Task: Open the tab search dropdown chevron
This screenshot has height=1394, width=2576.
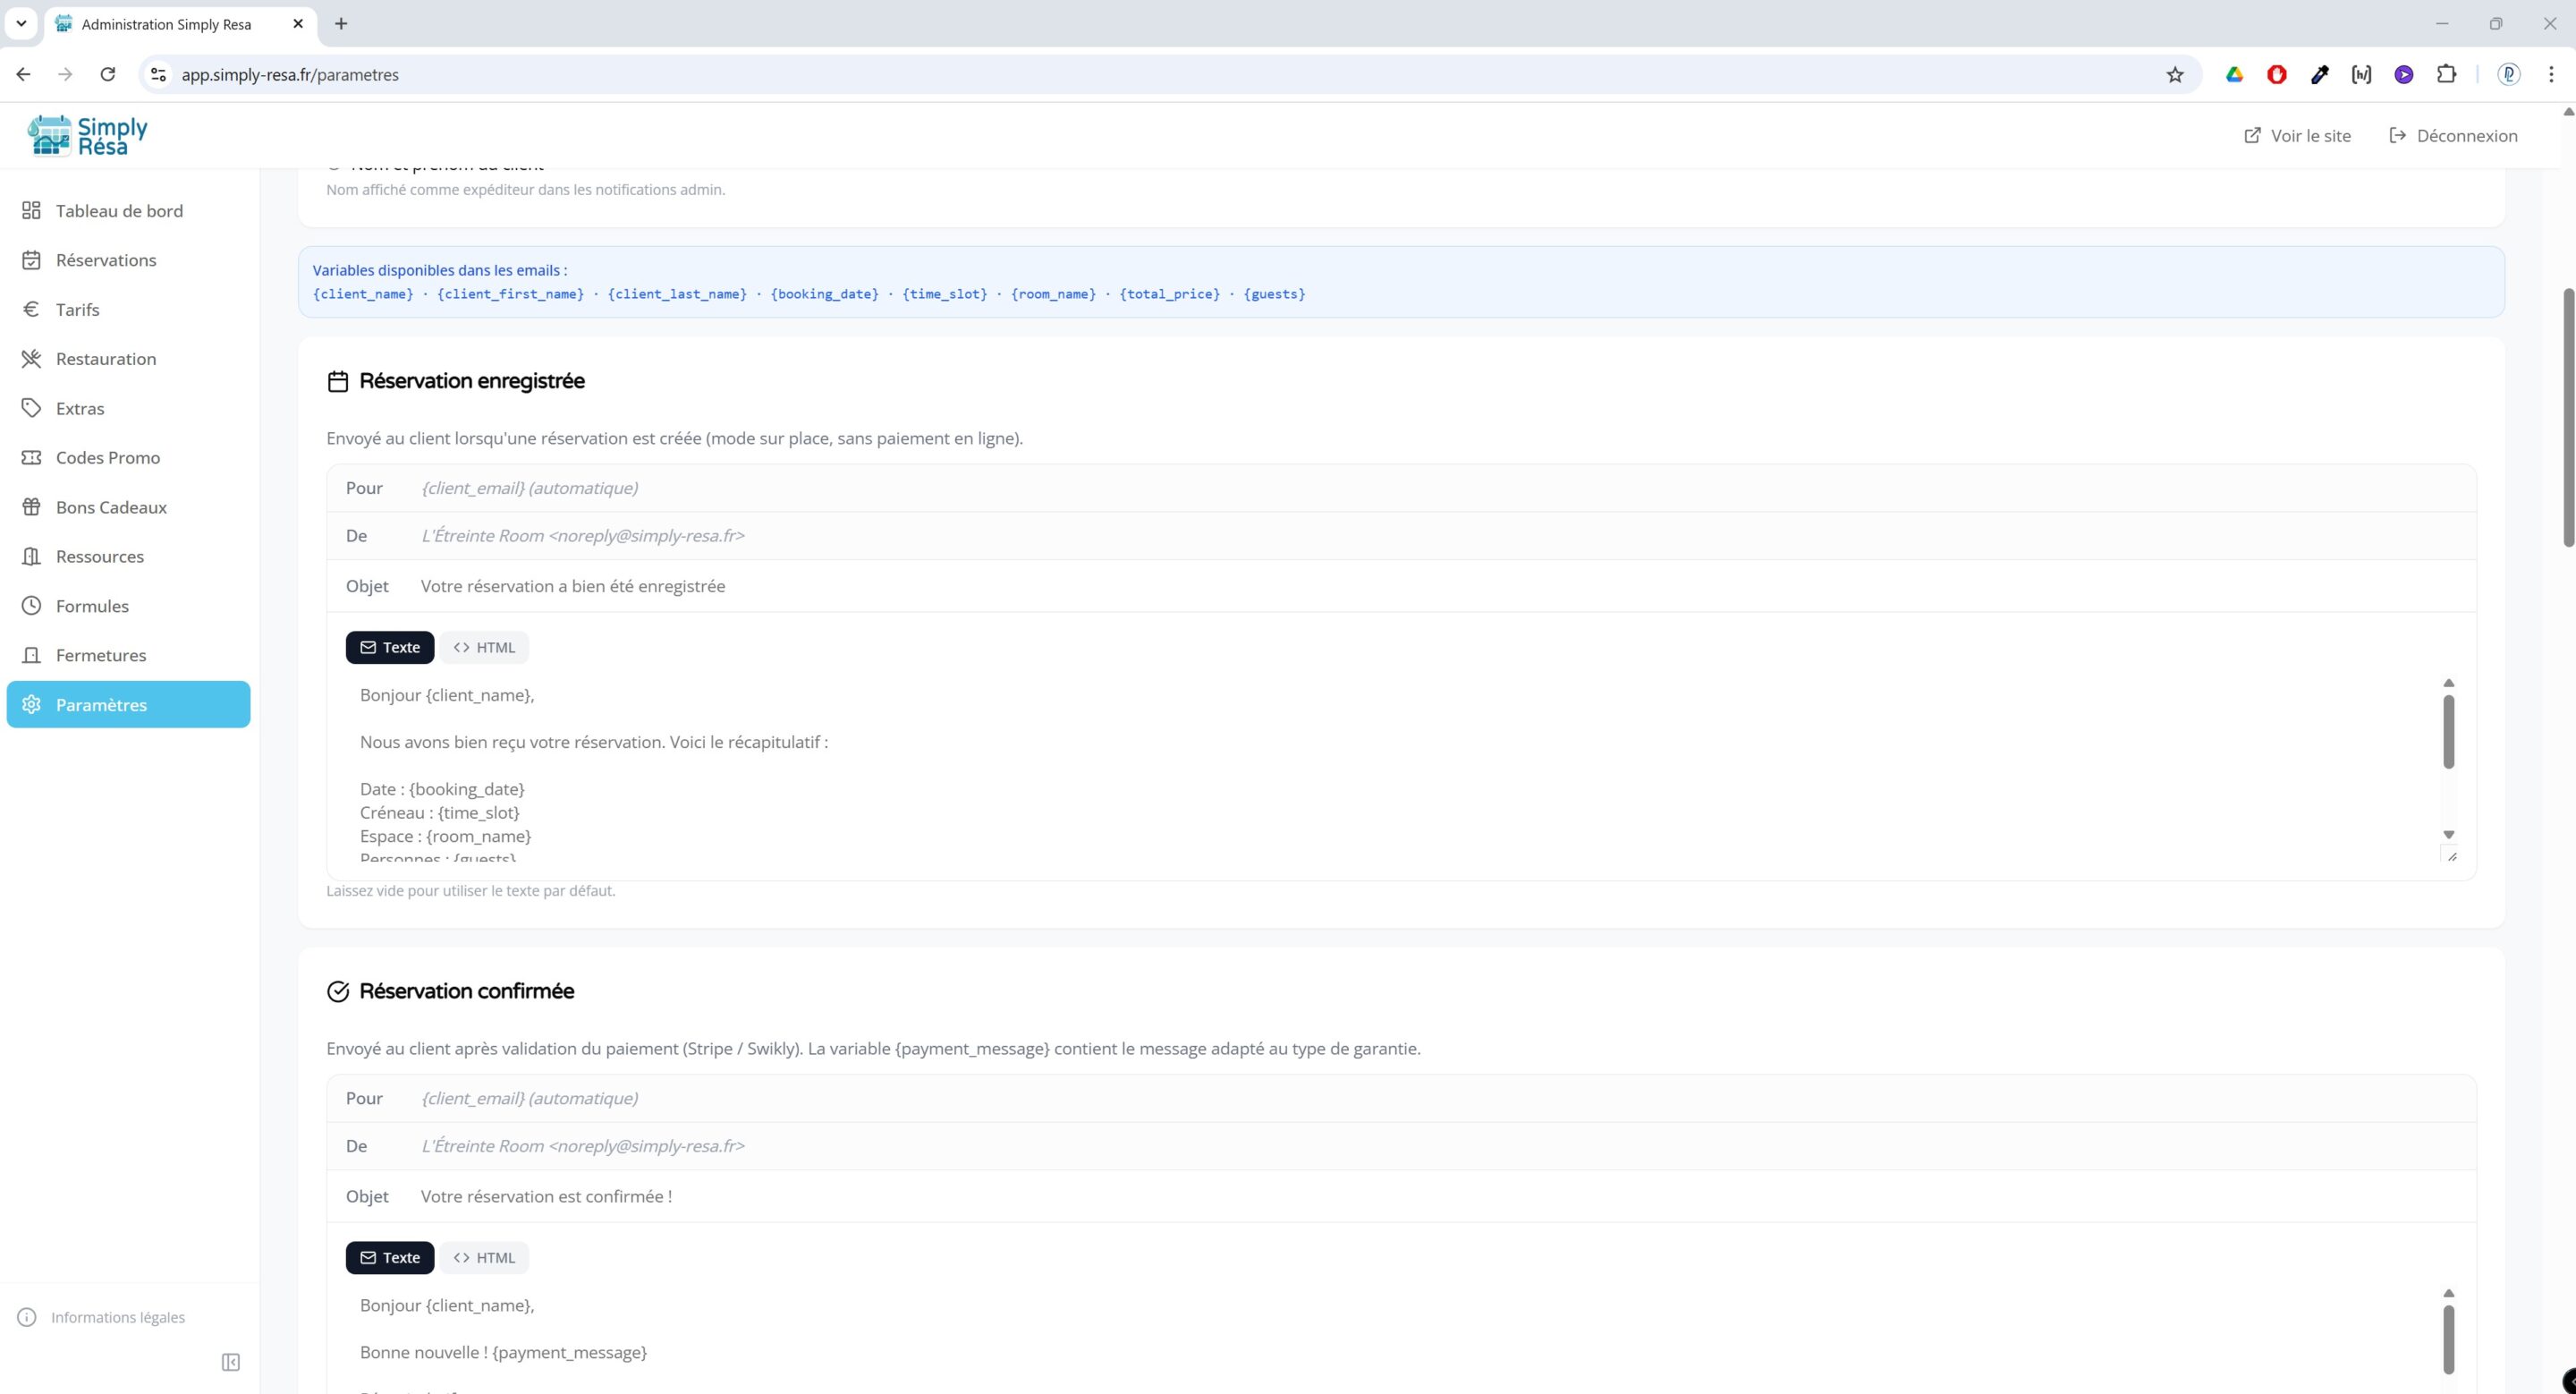Action: tap(21, 23)
